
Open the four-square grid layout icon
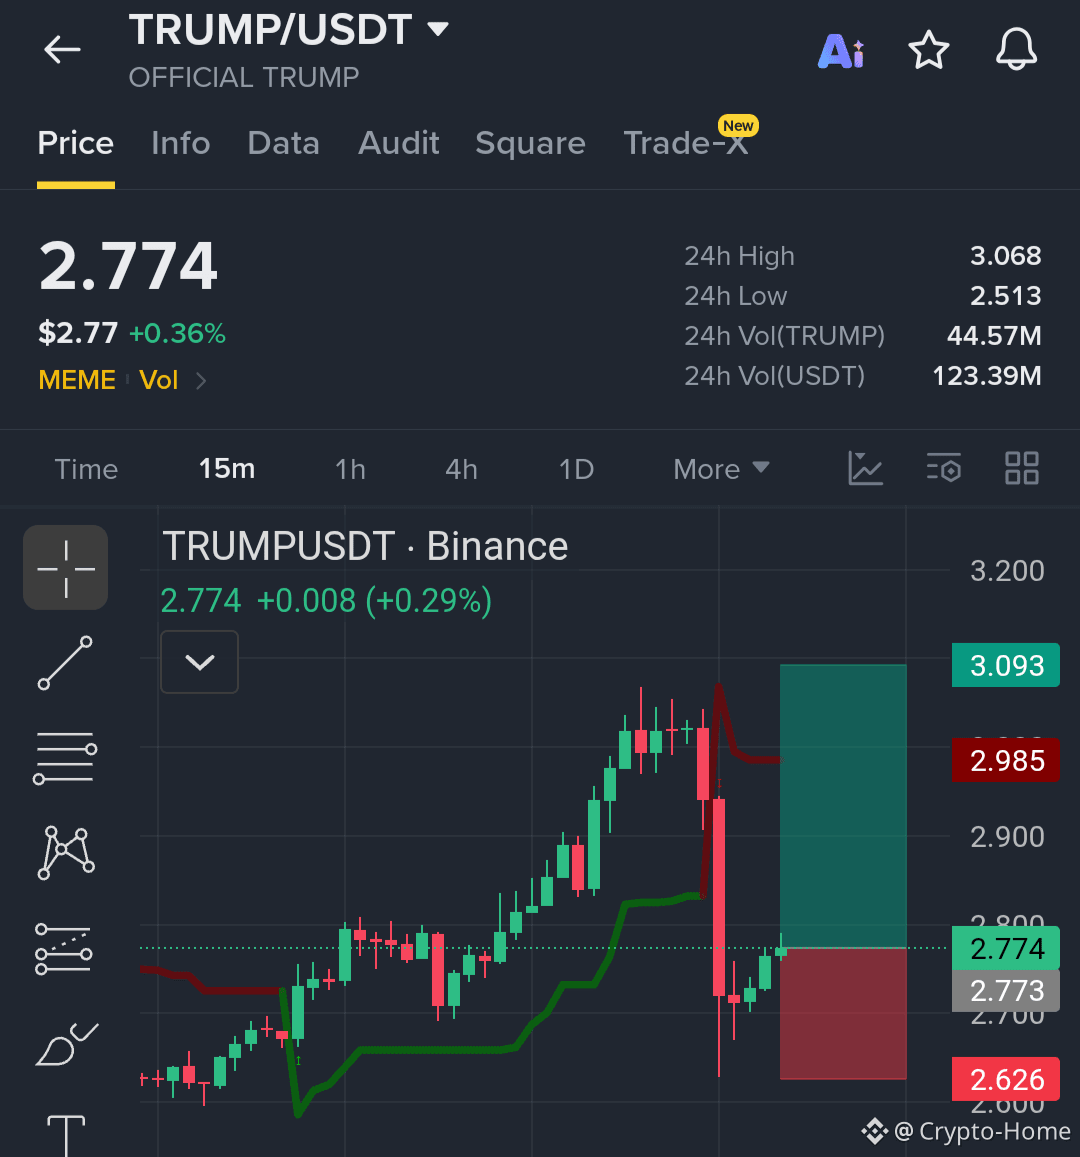(x=1022, y=468)
